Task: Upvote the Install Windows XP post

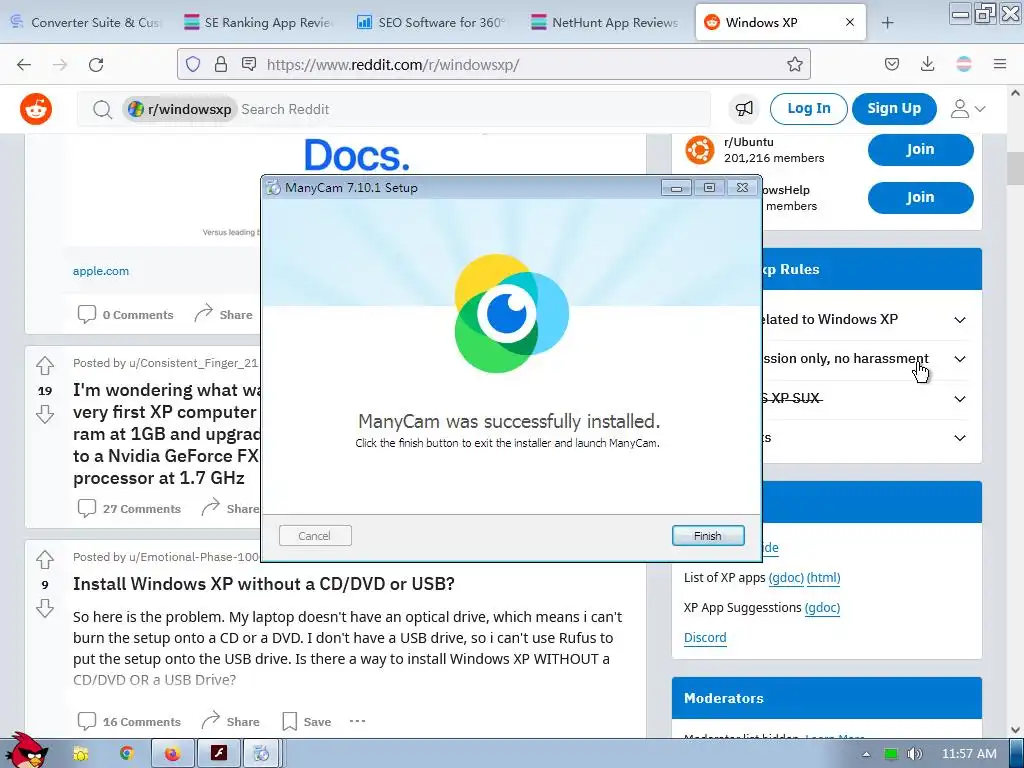Action: click(x=45, y=560)
